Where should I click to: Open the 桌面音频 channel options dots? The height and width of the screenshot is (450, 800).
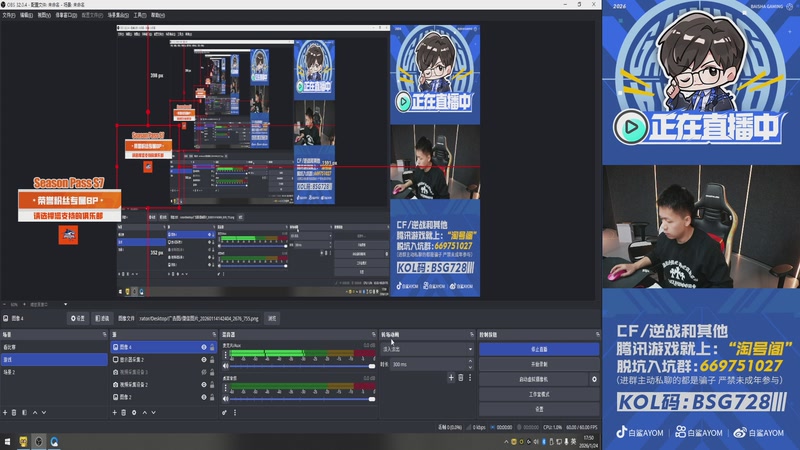click(x=226, y=387)
